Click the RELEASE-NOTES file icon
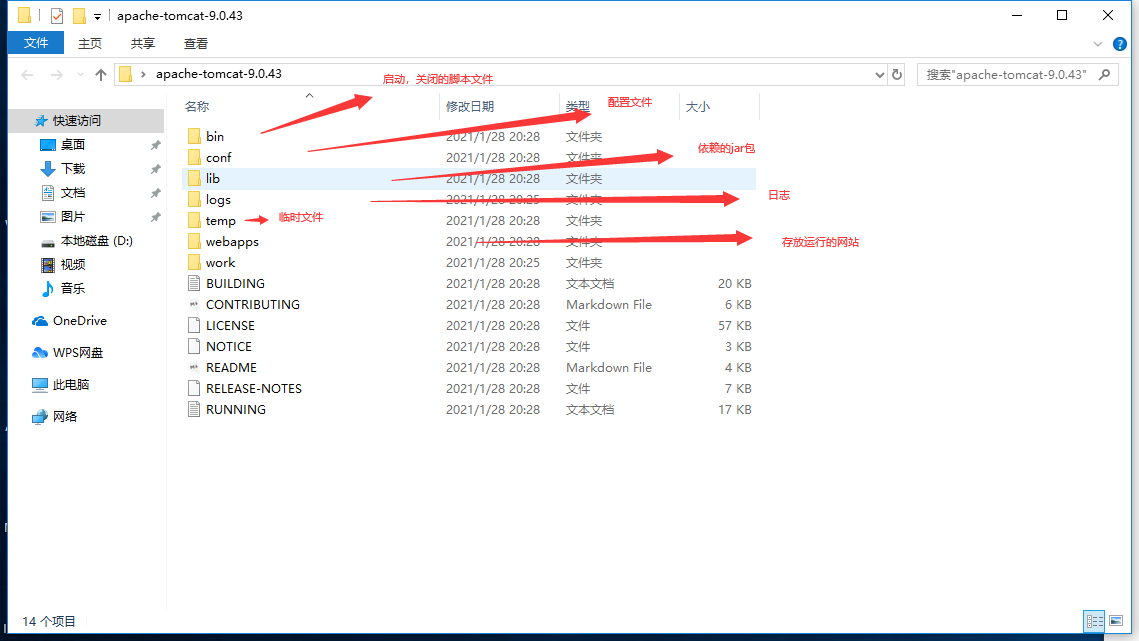 click(x=194, y=389)
